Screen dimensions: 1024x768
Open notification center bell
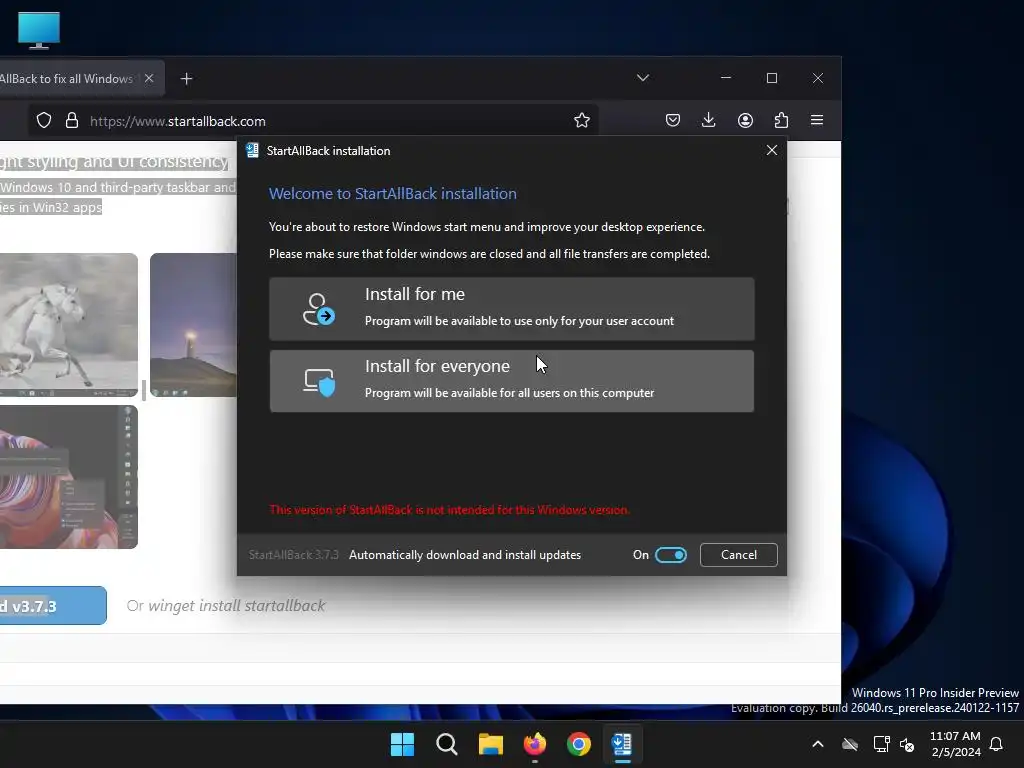[x=997, y=744]
